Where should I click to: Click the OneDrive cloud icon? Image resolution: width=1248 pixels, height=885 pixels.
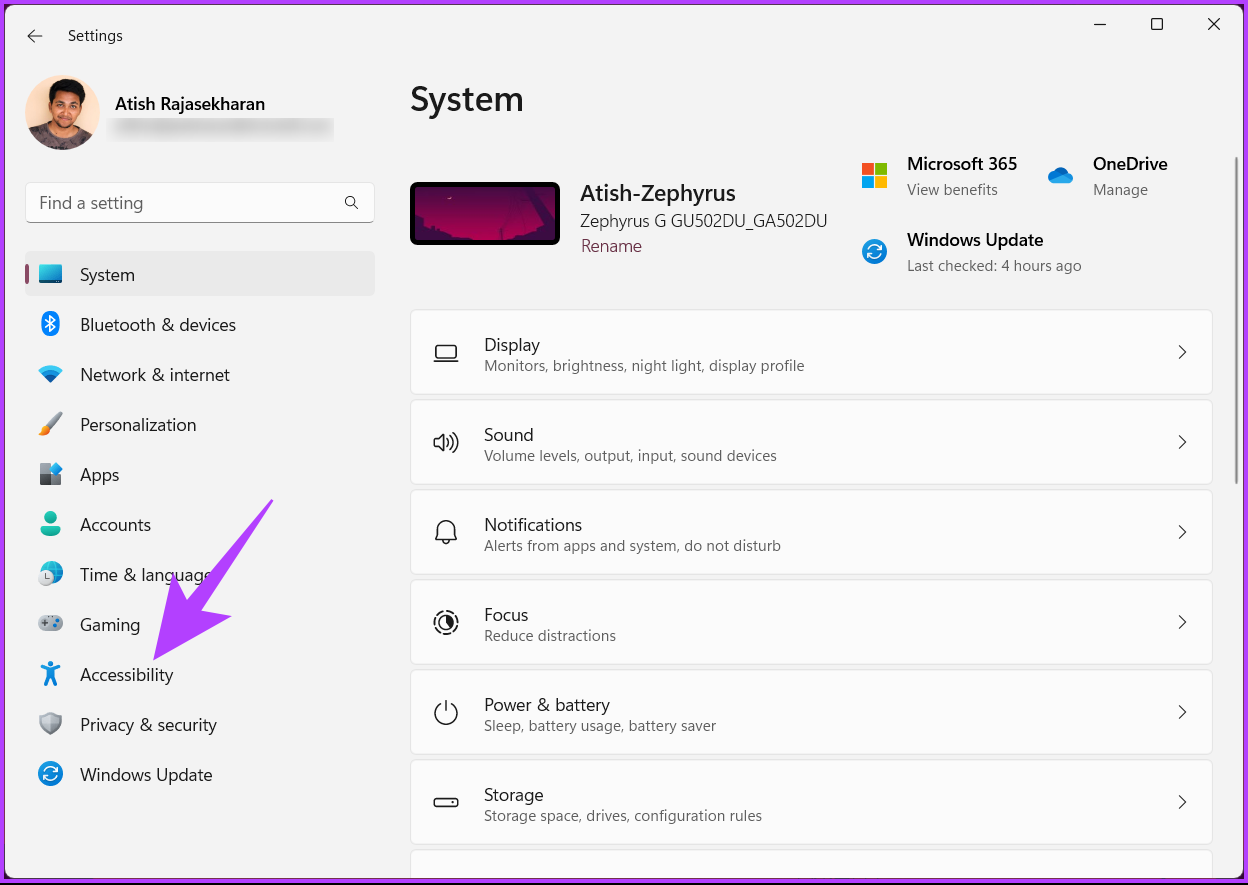pyautogui.click(x=1060, y=176)
